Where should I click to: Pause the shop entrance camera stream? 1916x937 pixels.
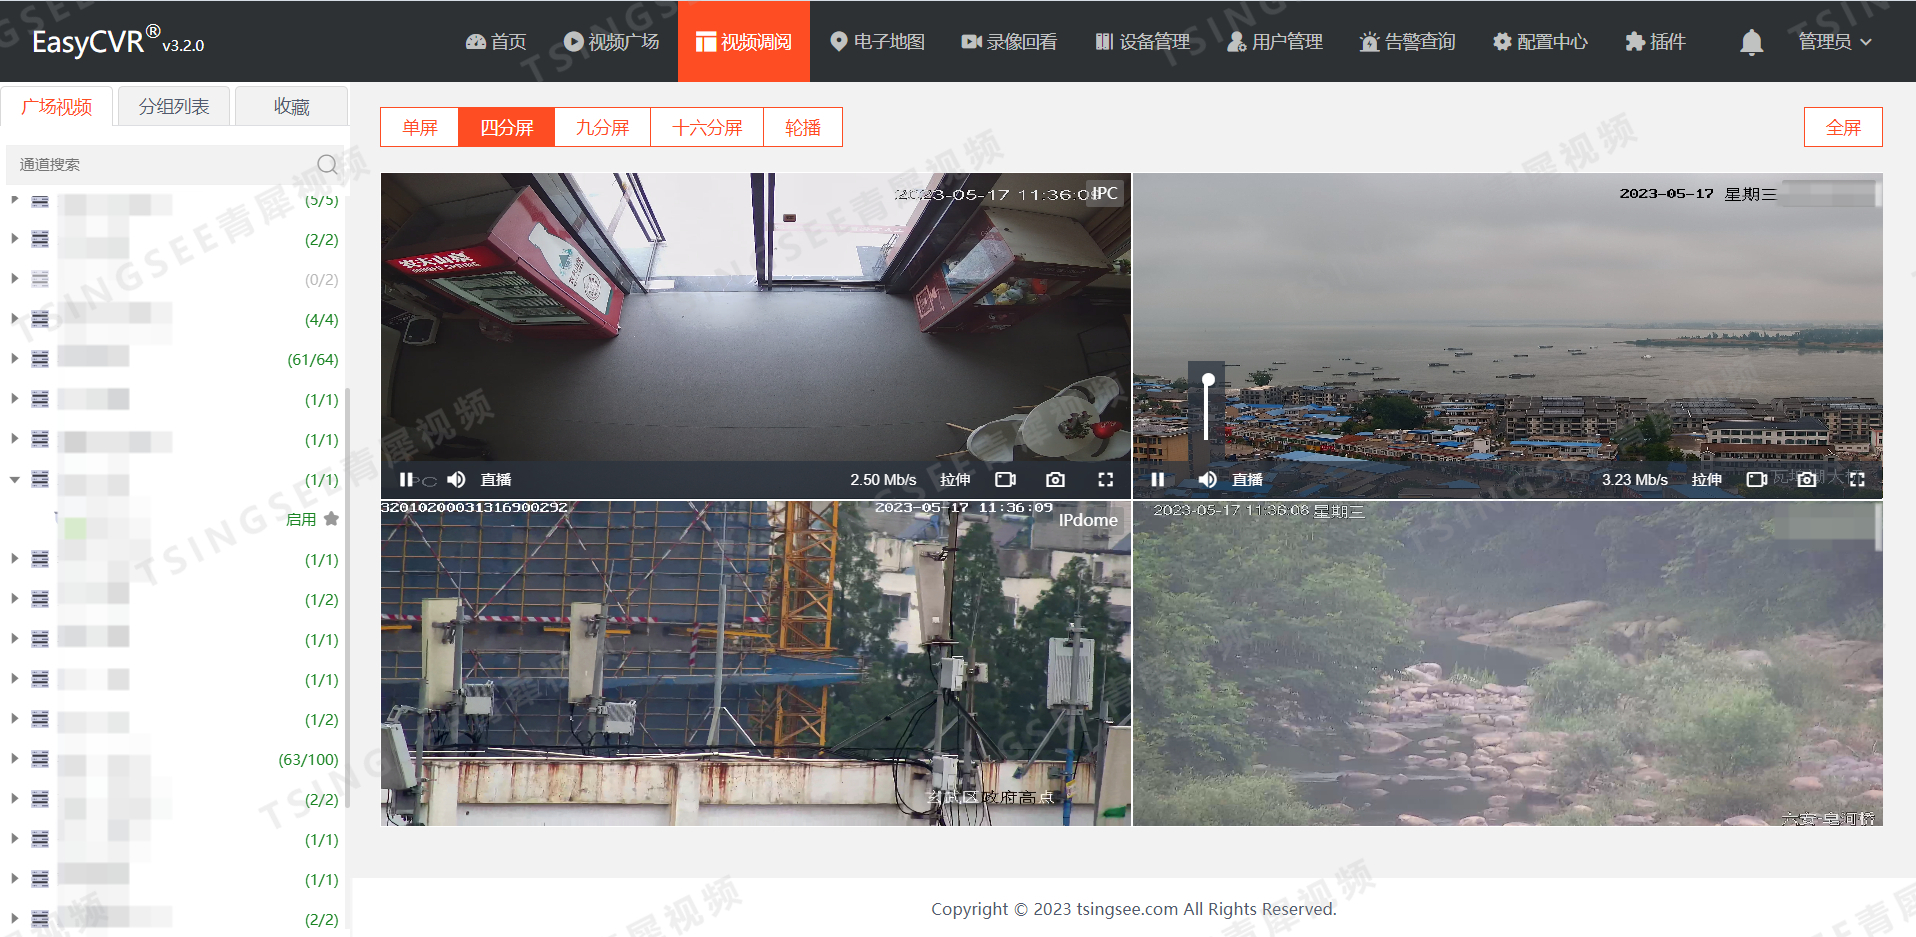pyautogui.click(x=405, y=480)
